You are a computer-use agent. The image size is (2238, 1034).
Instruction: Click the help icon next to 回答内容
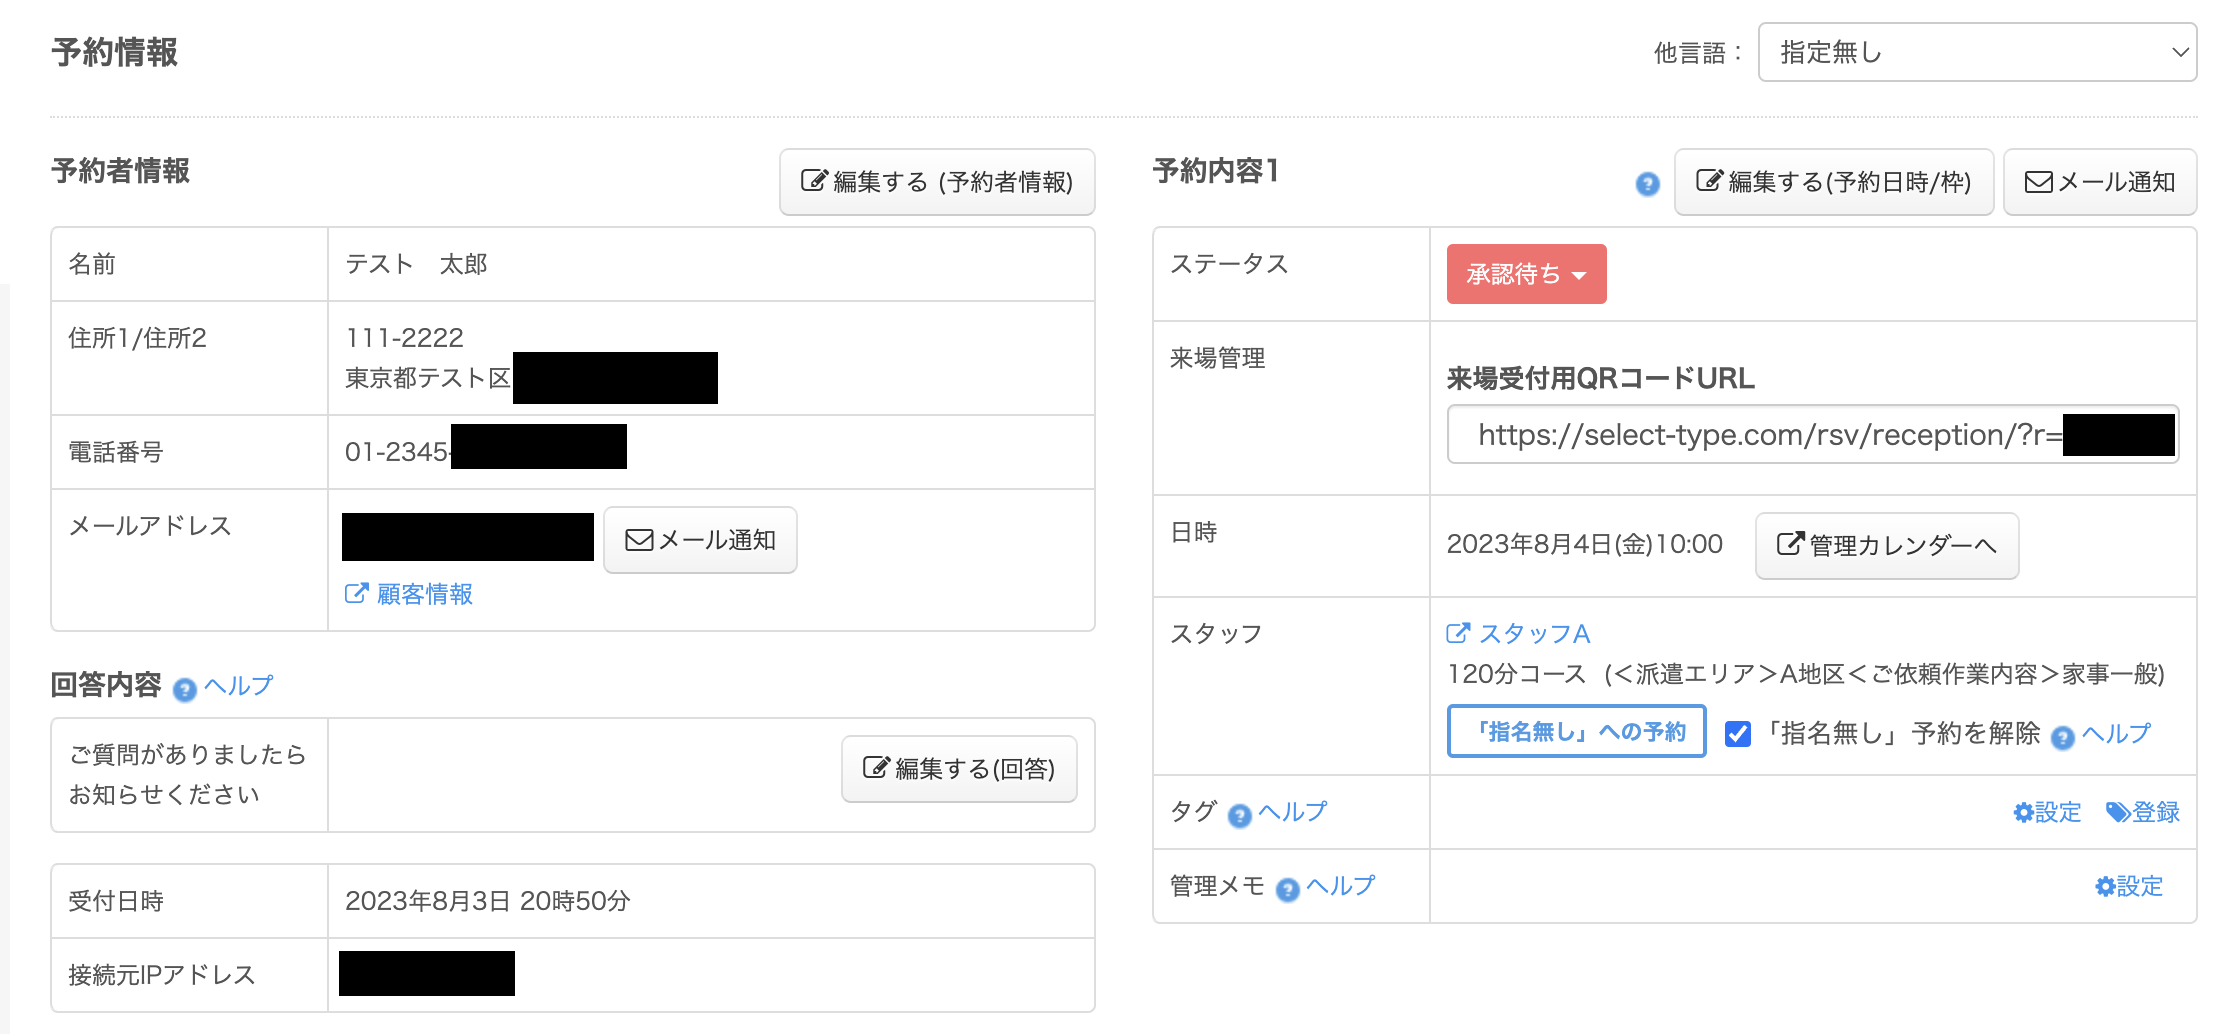tap(184, 689)
